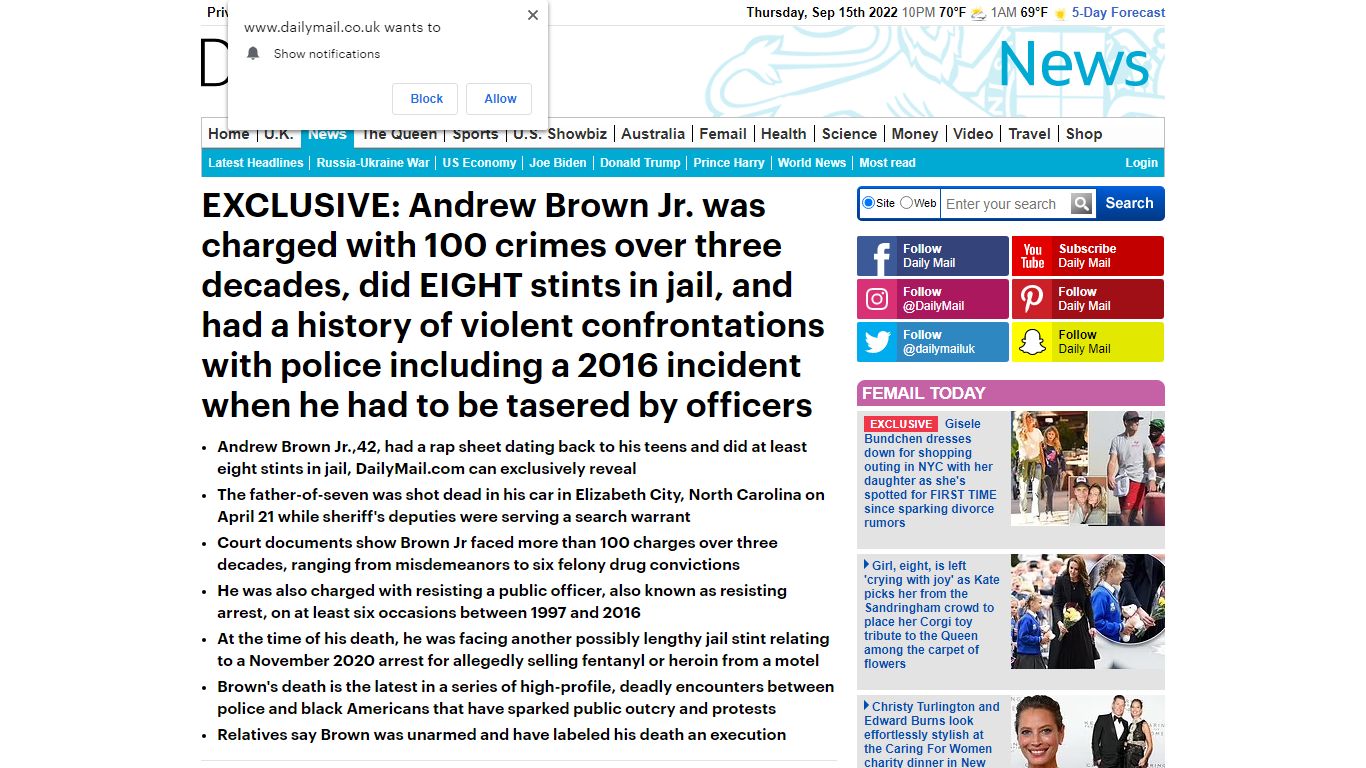
Task: Open the 5-Day Forecast link
Action: pos(1118,13)
